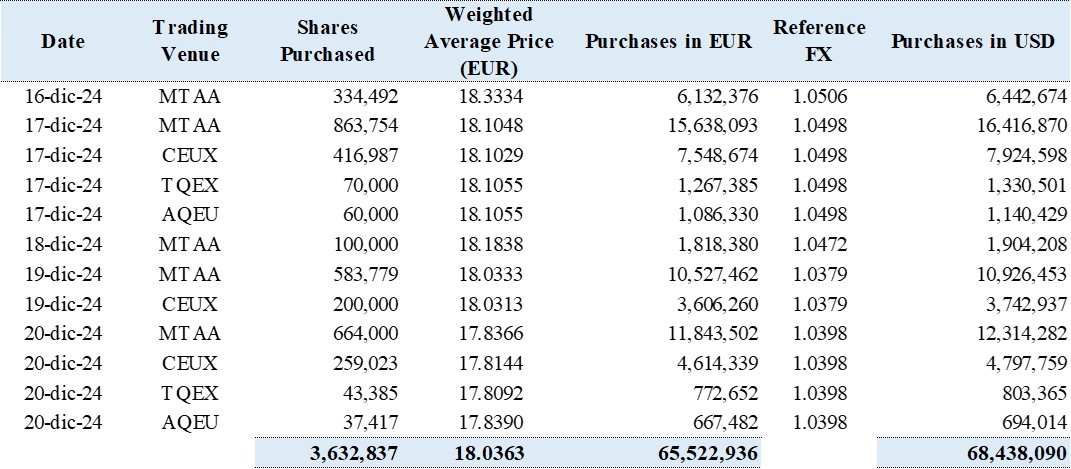Select the Reference FX header cell
The height and width of the screenshot is (469, 1071).
click(x=819, y=41)
